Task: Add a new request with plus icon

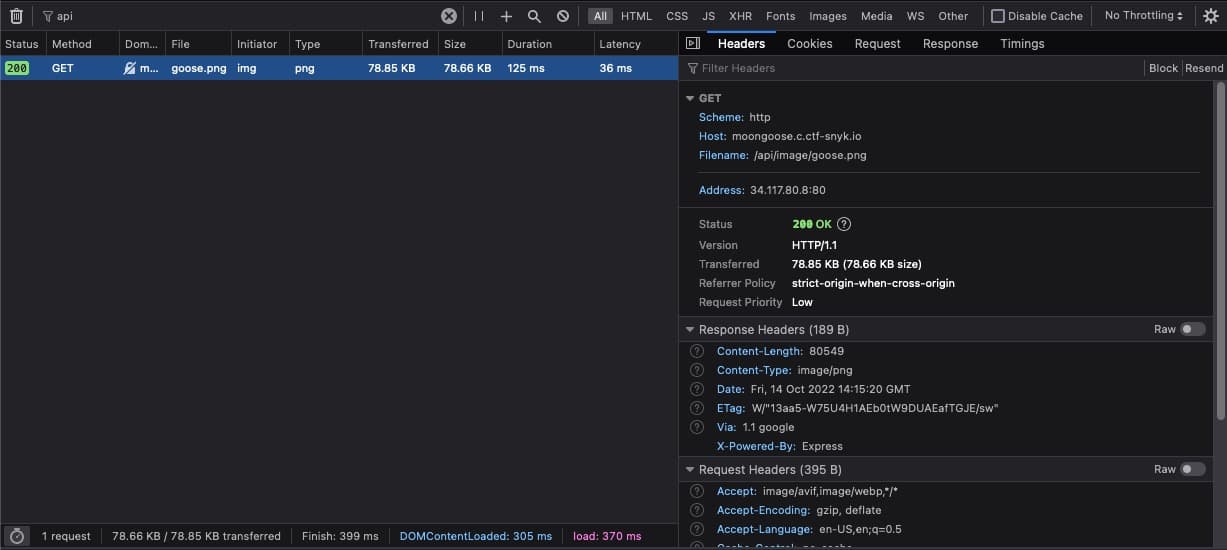Action: (x=506, y=16)
